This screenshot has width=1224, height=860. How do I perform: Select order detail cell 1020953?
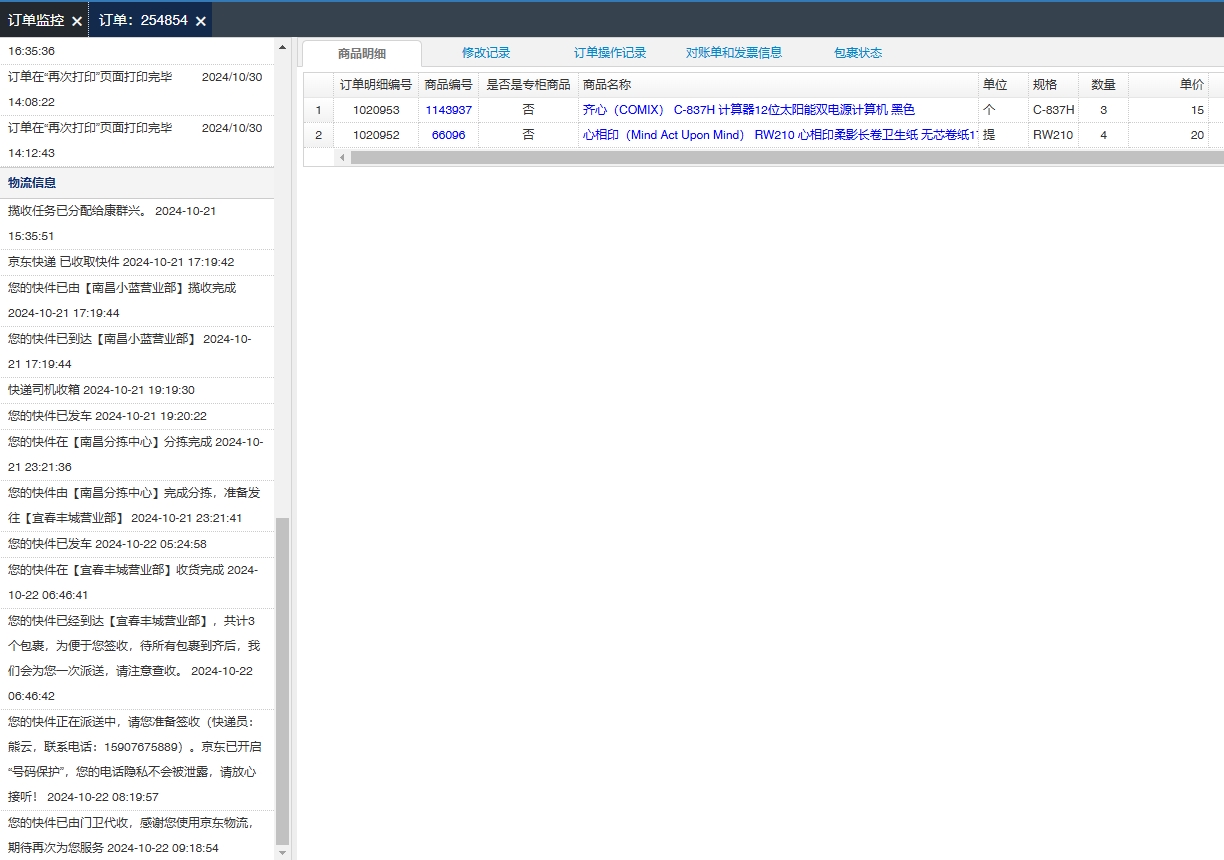(x=376, y=110)
